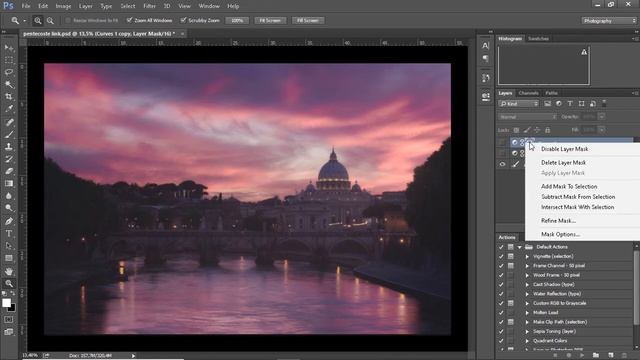Click the adjustment layer filter icon
Viewport: 640px width, 360px height.
tap(559, 104)
